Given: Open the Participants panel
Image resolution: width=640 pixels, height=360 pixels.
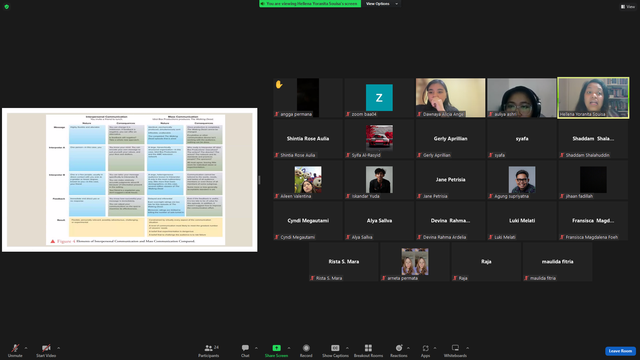Looking at the screenshot, I should pyautogui.click(x=209, y=351).
